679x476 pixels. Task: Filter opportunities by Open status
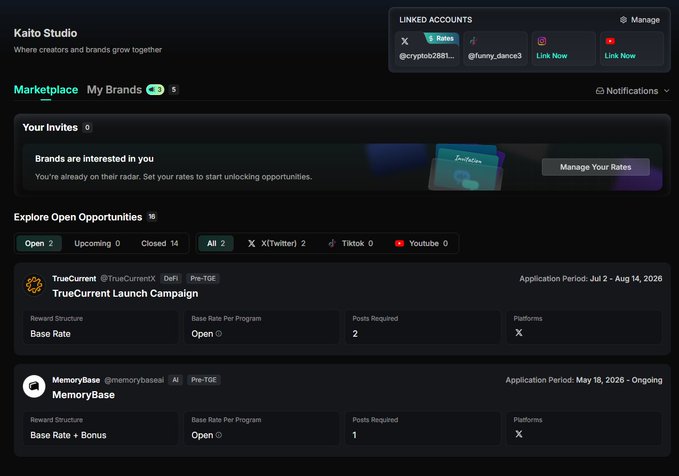point(39,243)
